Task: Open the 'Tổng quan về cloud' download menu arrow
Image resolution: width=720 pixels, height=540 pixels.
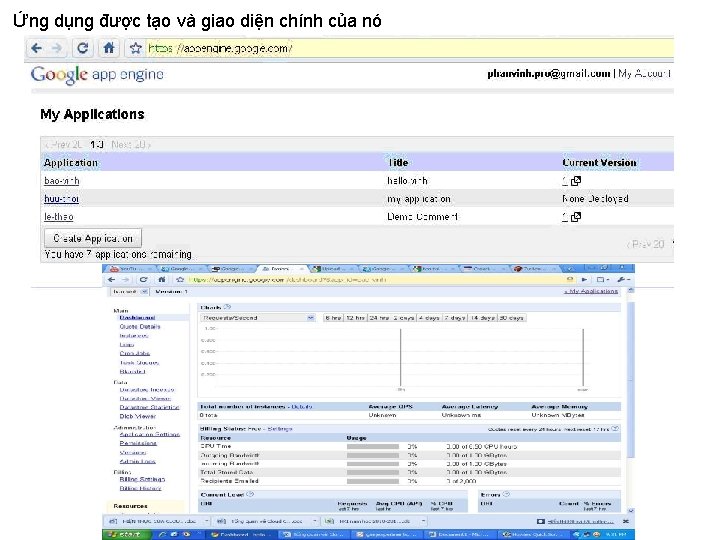Action: (x=315, y=521)
